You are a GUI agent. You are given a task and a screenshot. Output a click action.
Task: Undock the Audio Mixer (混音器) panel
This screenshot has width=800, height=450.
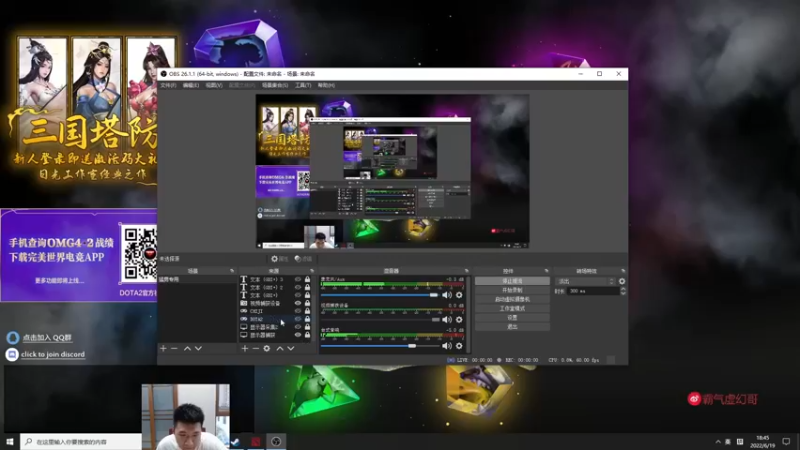pyautogui.click(x=466, y=271)
